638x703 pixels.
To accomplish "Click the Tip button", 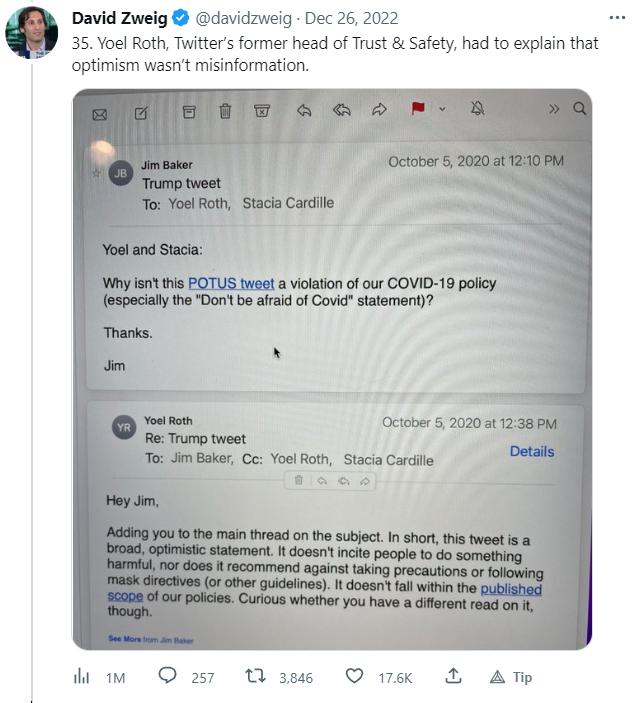I will pyautogui.click(x=510, y=677).
